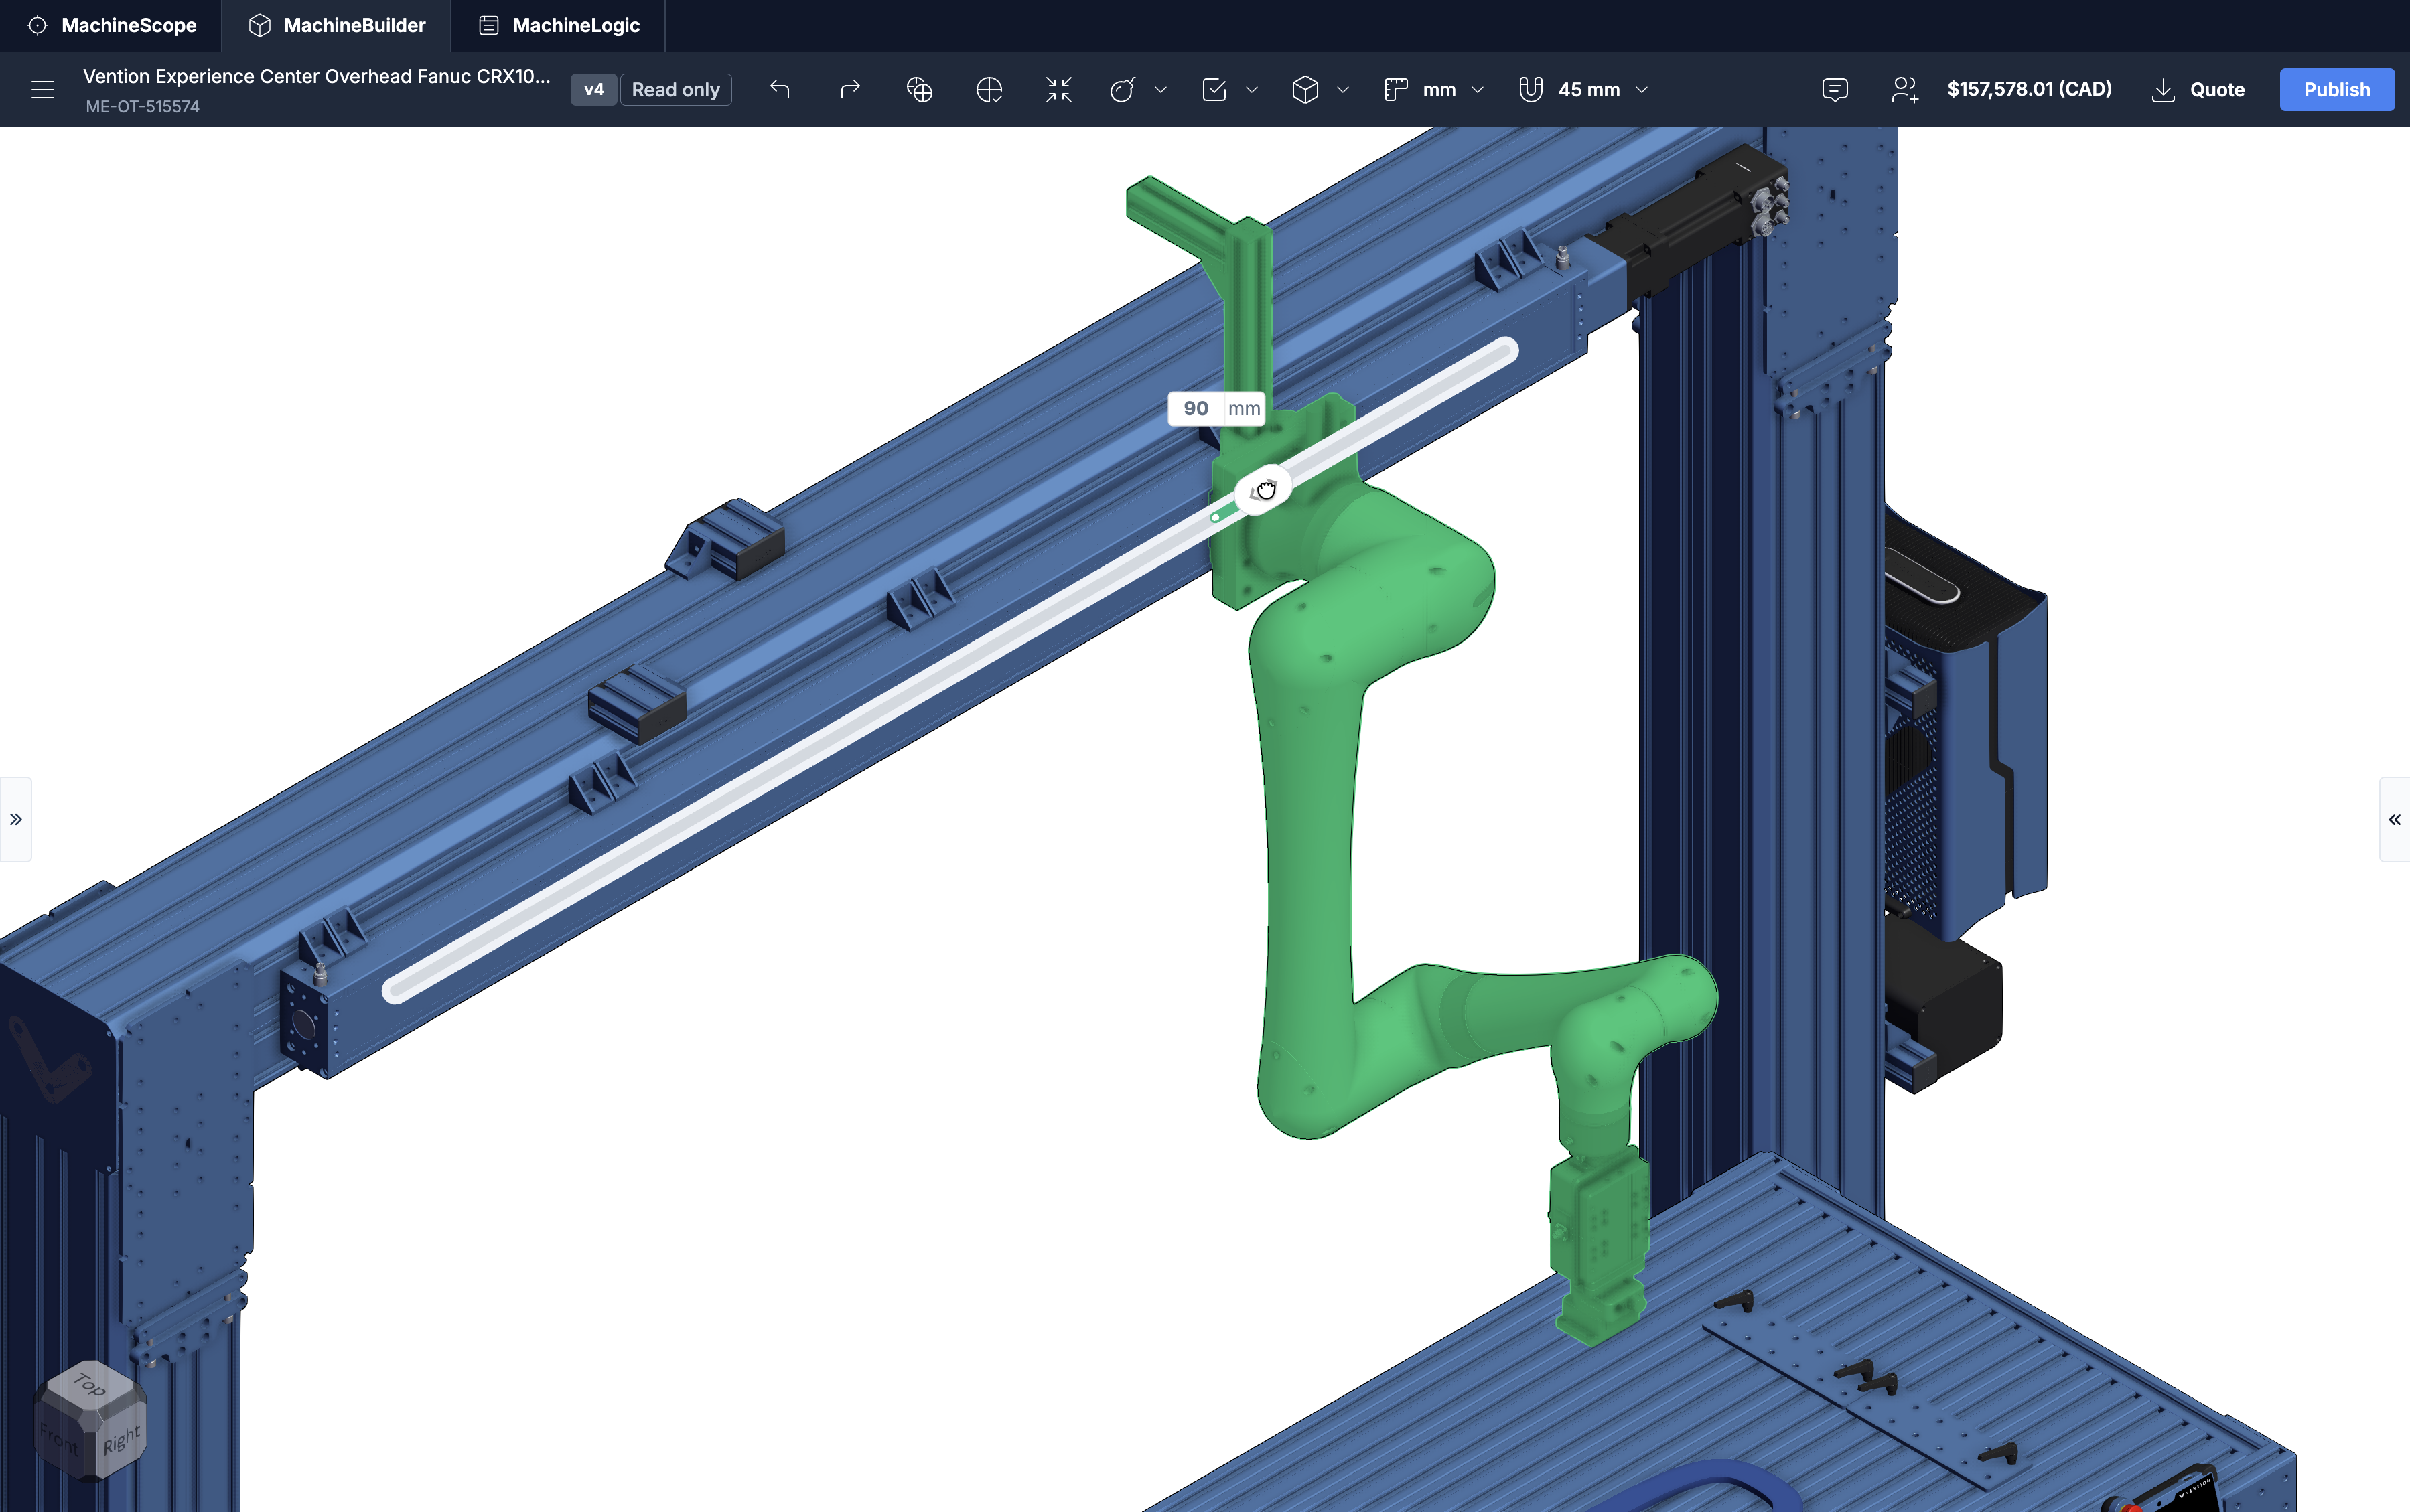Switch to the MachineLogic tab
The width and height of the screenshot is (2410, 1512).
tap(558, 26)
